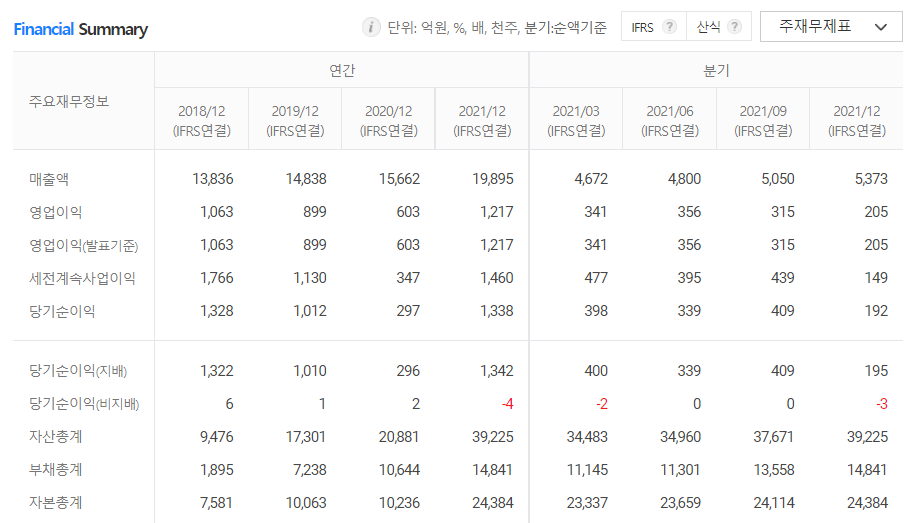Click the 20,881 total assets value
This screenshot has height=523, width=913.
point(399,437)
